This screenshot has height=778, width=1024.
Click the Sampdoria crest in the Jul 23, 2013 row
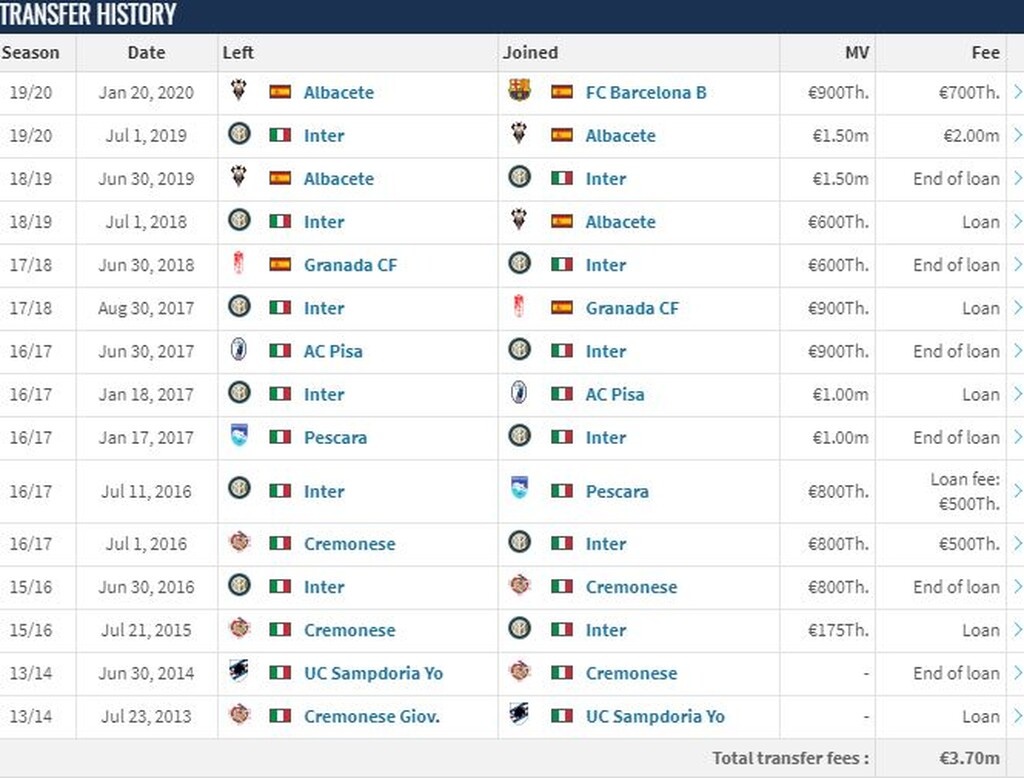point(519,715)
